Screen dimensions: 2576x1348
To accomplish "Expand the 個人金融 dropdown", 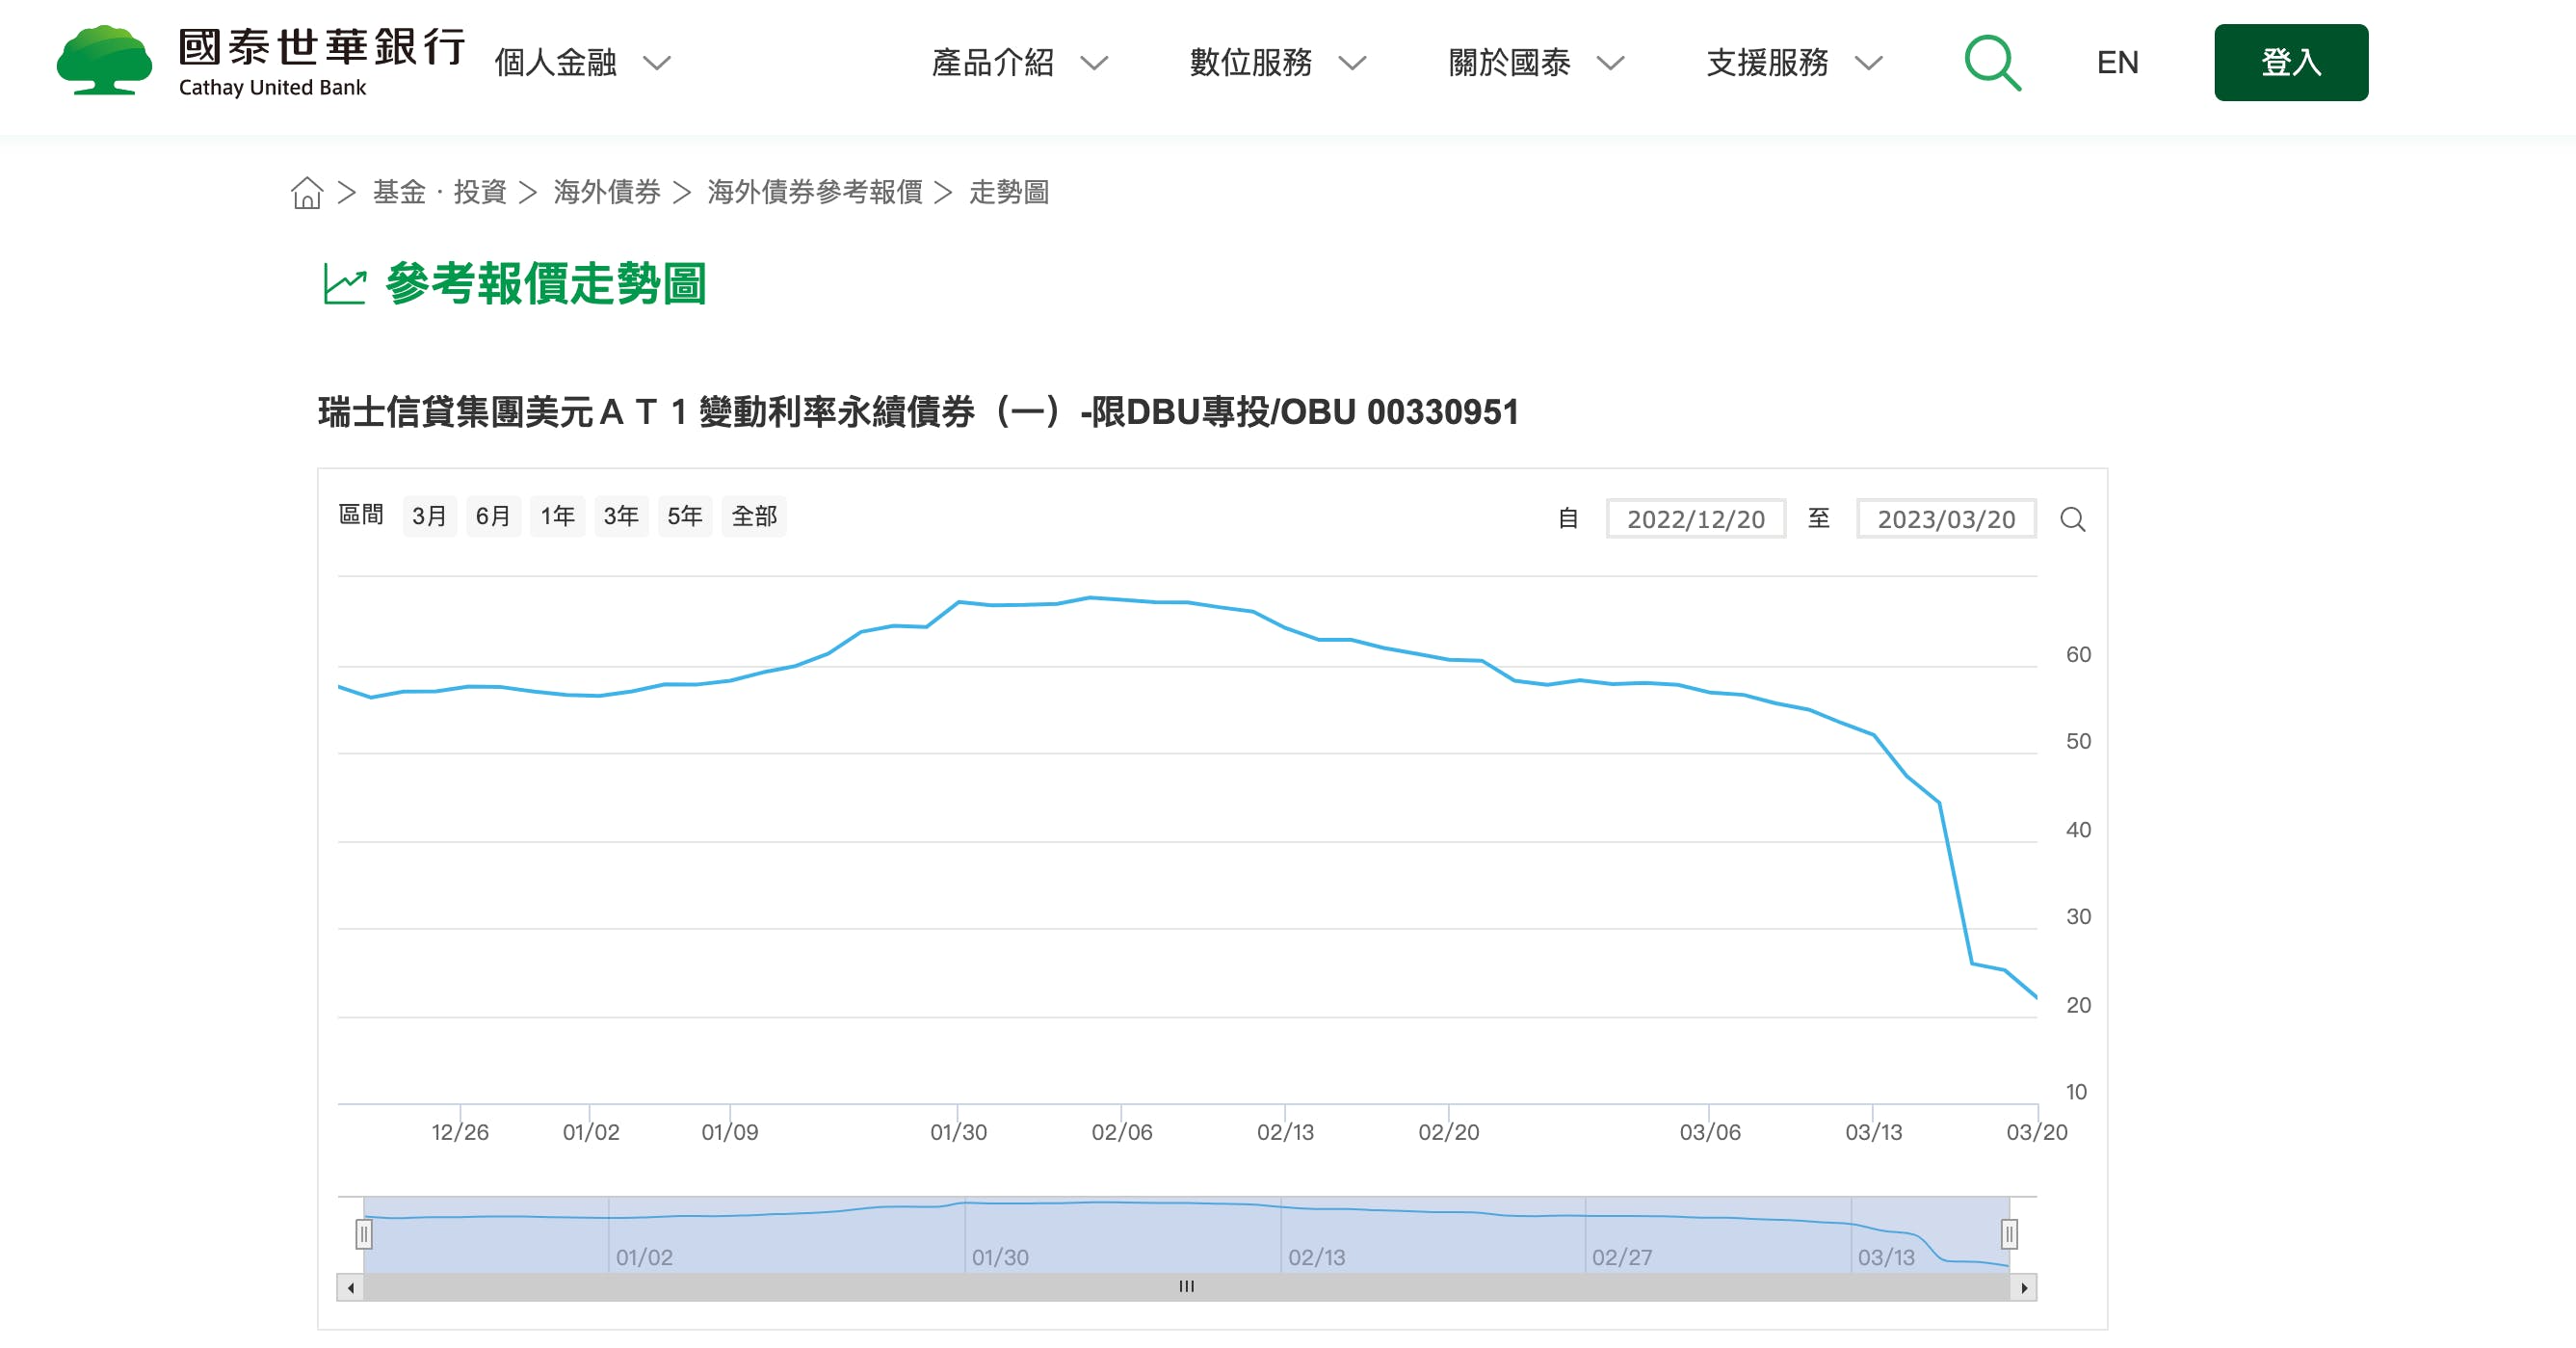I will 582,63.
